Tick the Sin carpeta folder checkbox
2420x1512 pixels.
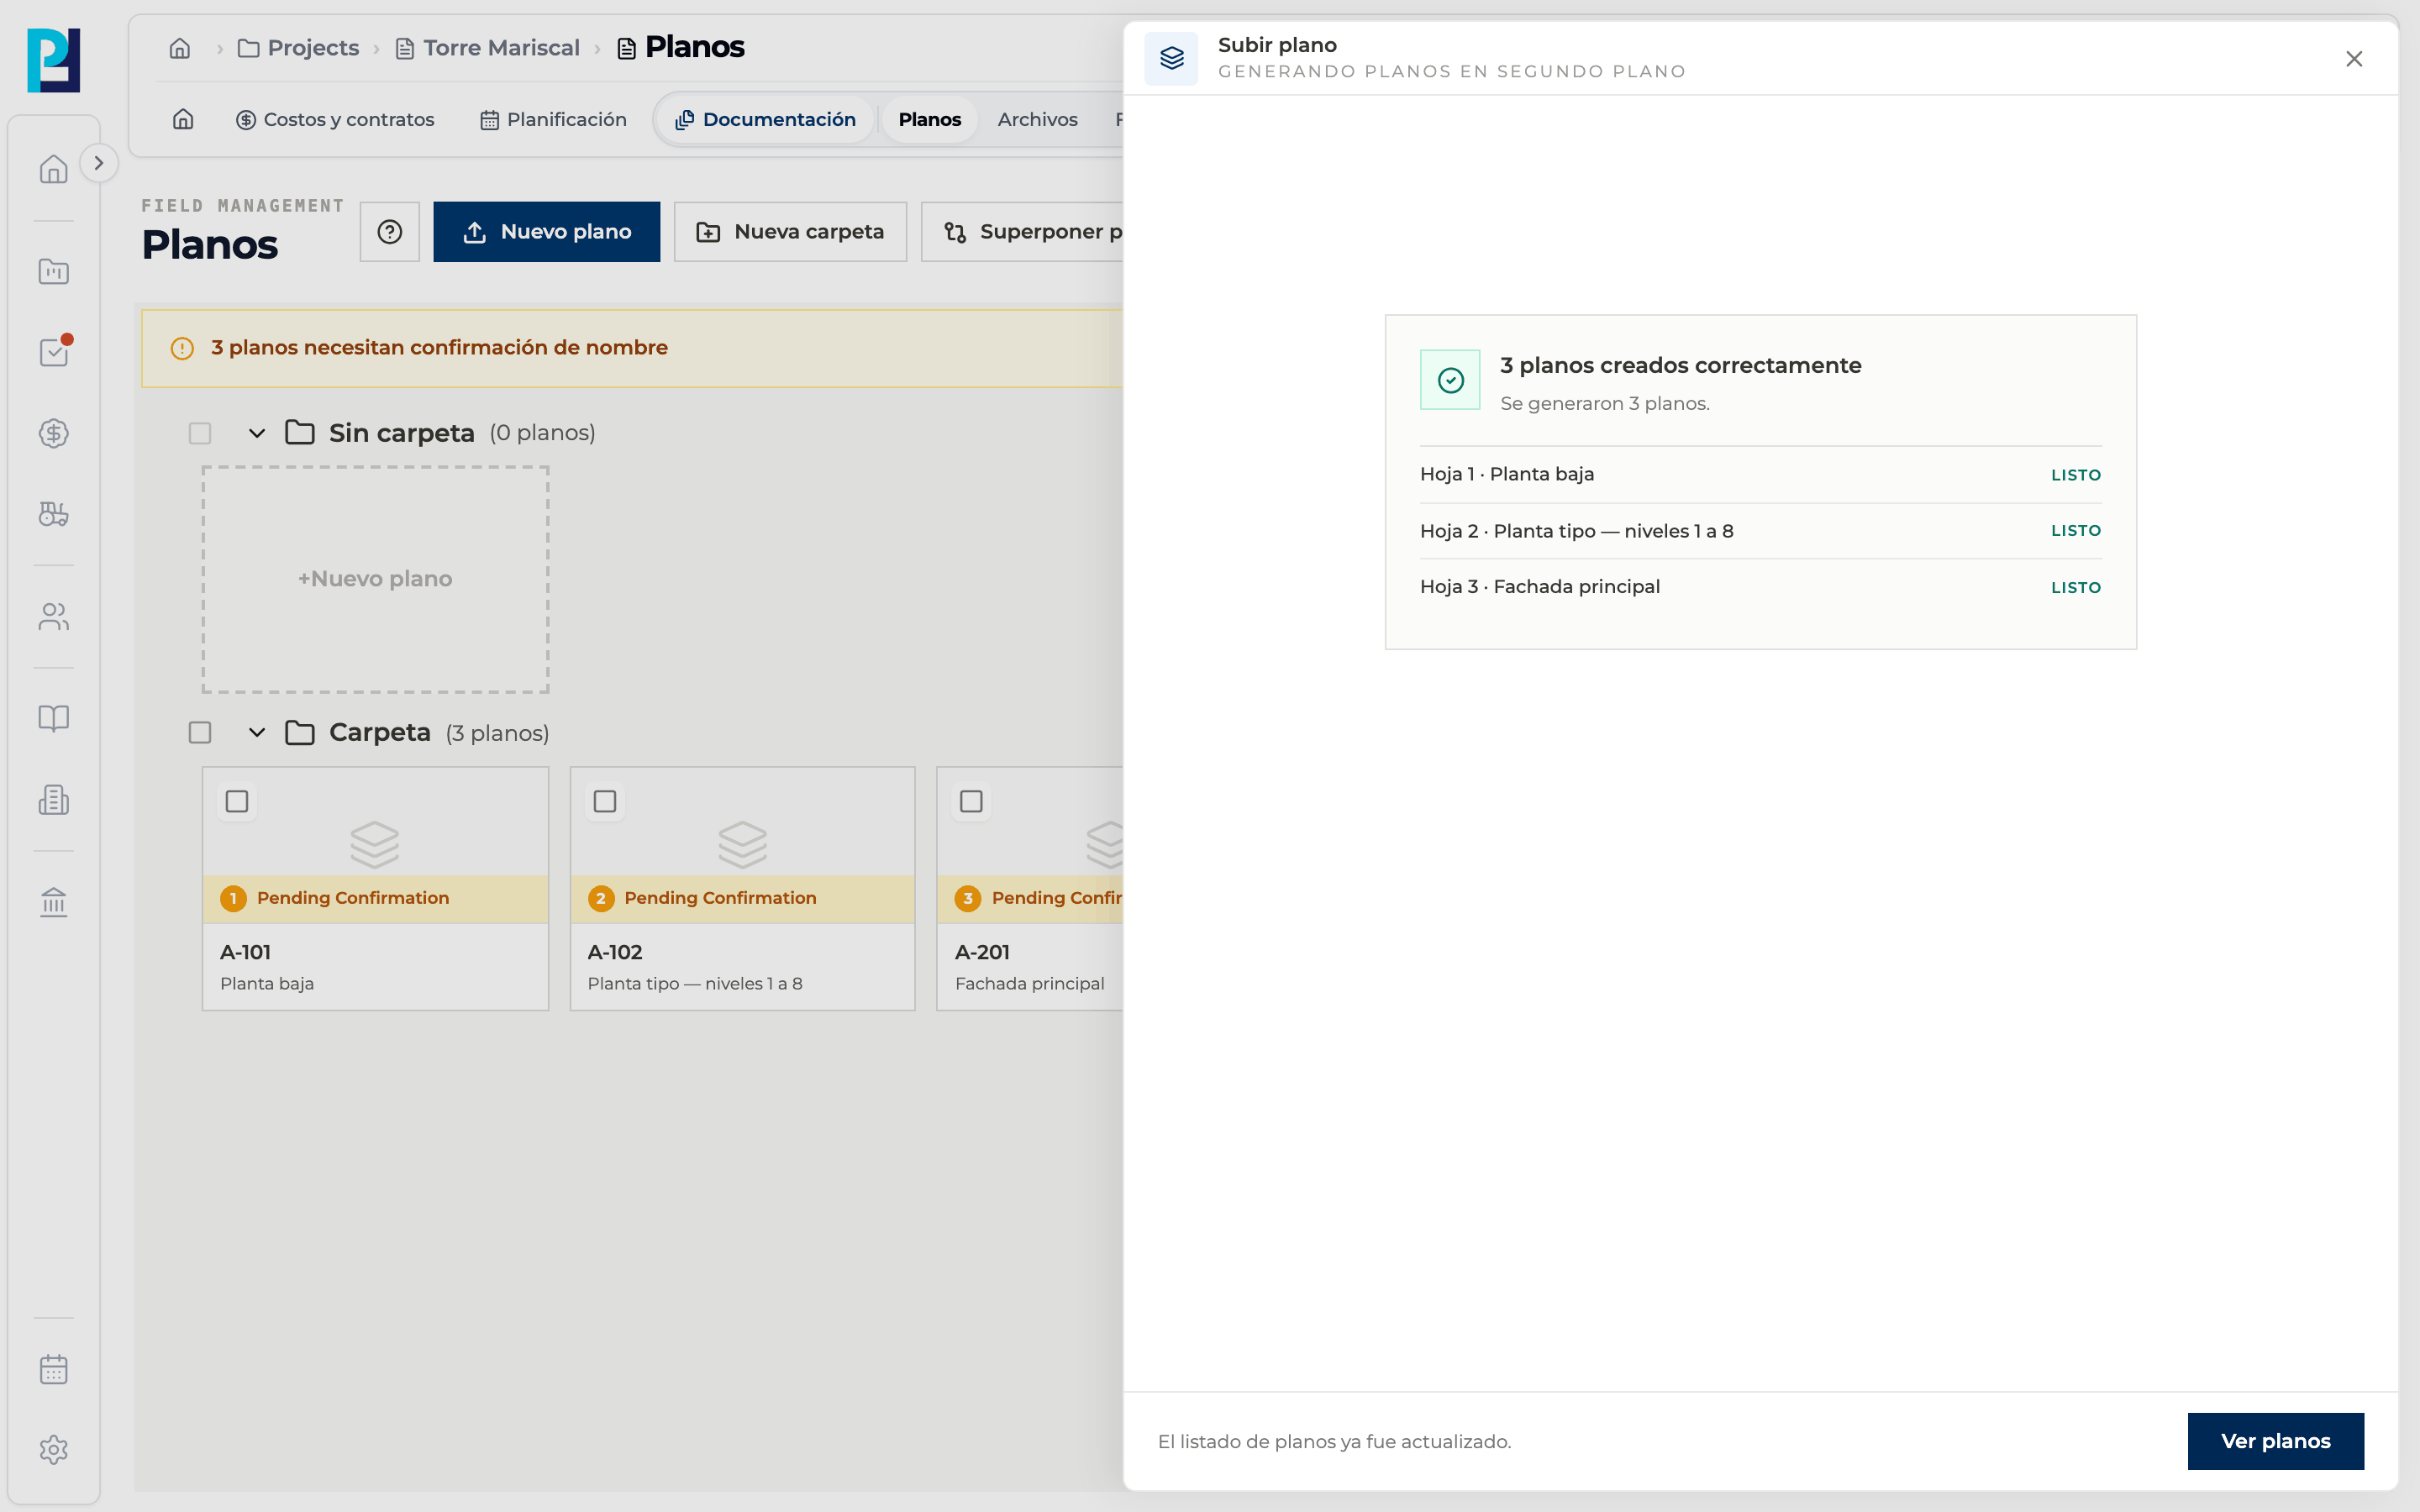200,433
